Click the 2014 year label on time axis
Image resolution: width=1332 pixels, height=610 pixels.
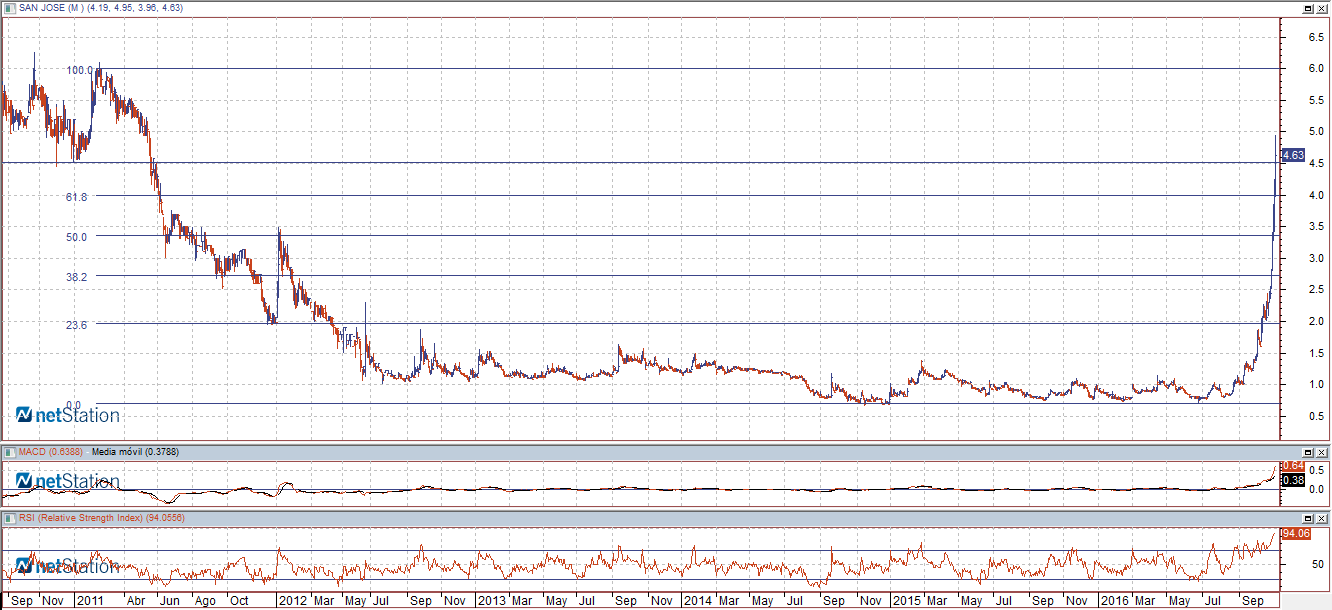click(697, 601)
